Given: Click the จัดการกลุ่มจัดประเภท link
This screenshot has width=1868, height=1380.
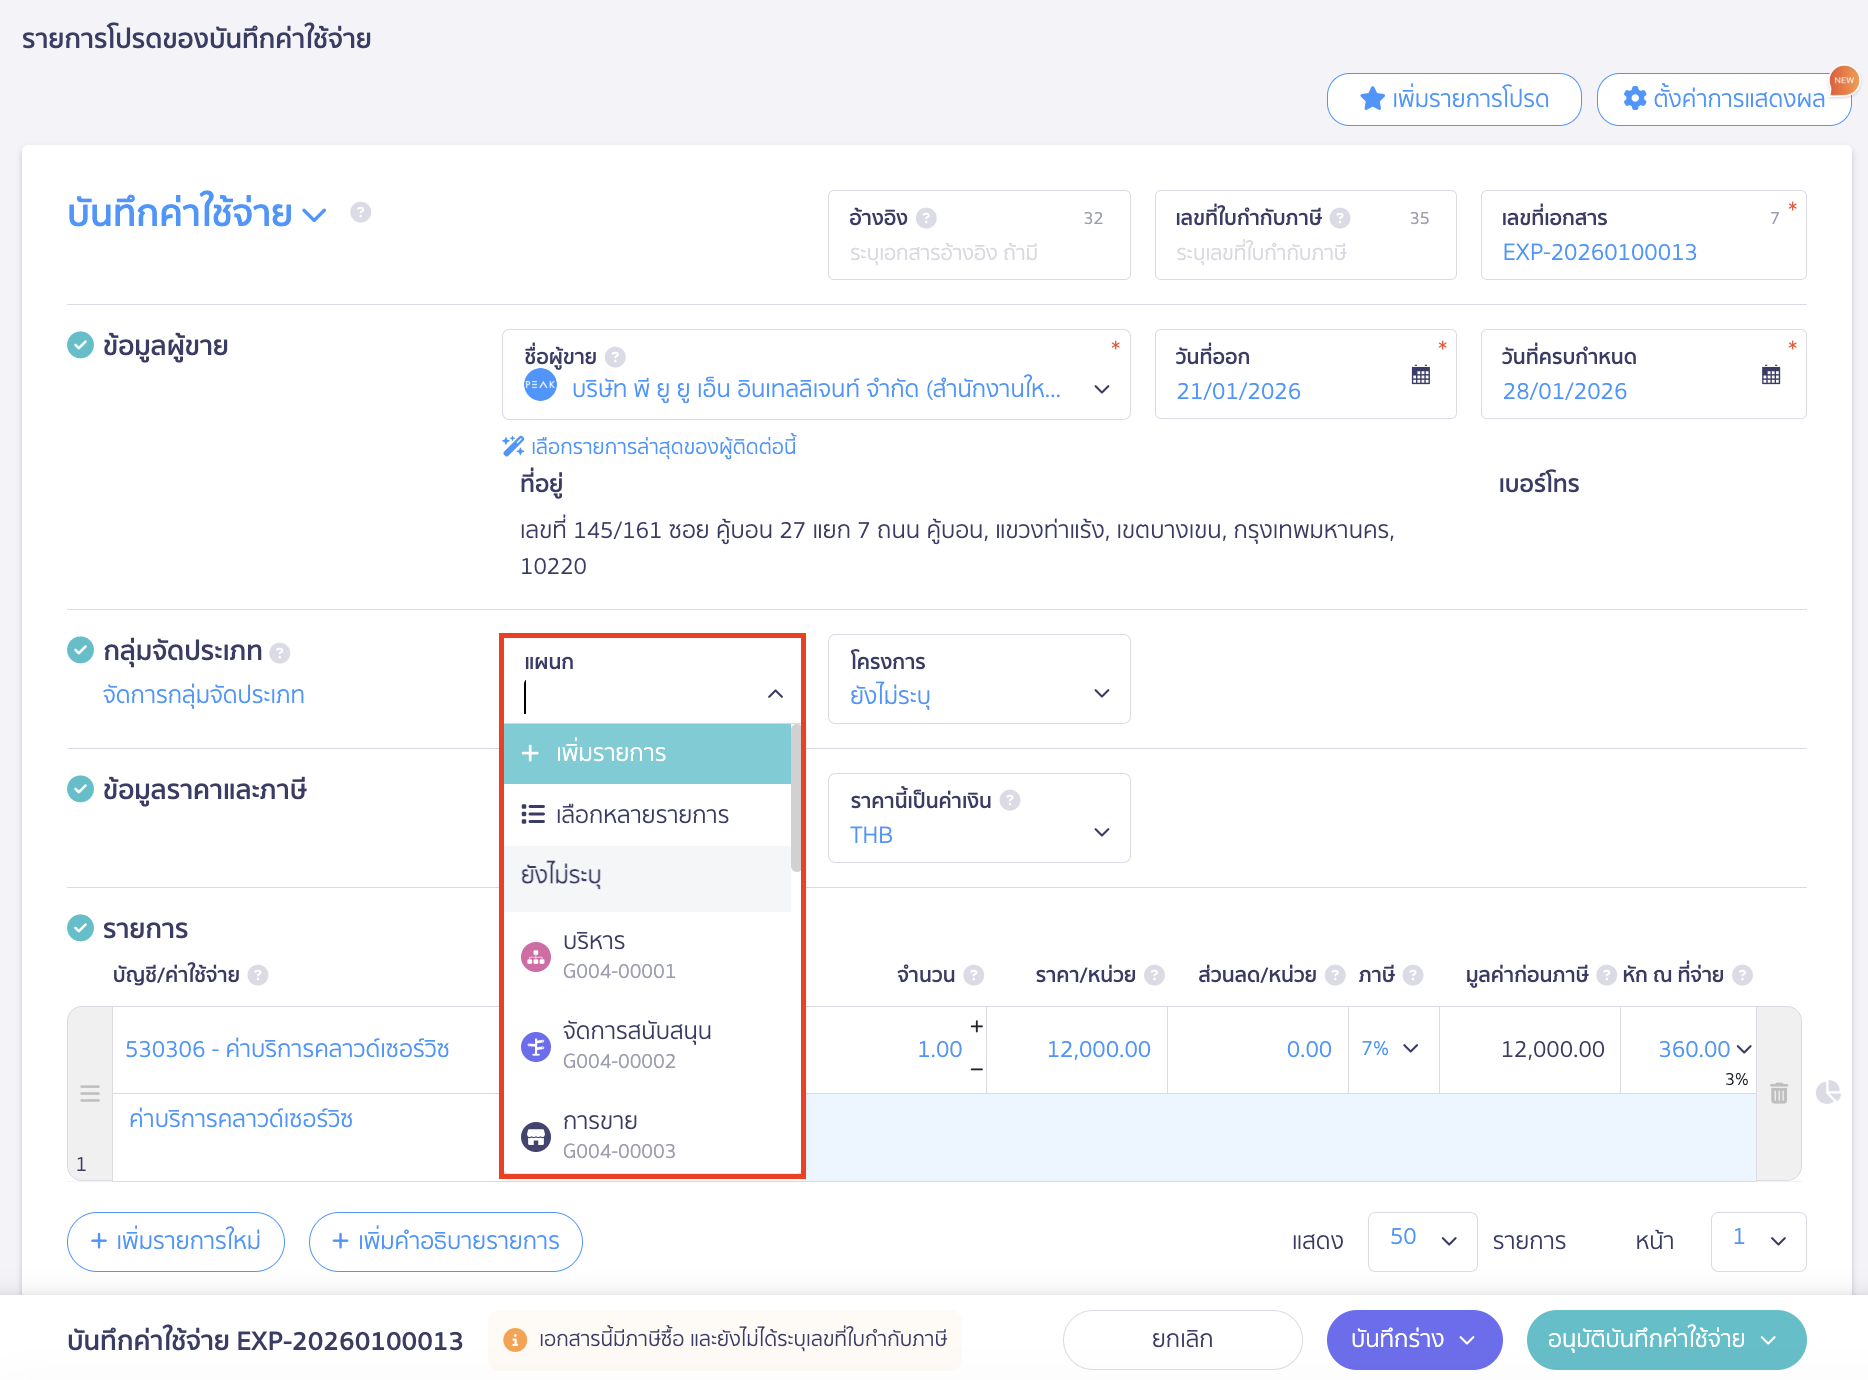Looking at the screenshot, I should coord(203,695).
